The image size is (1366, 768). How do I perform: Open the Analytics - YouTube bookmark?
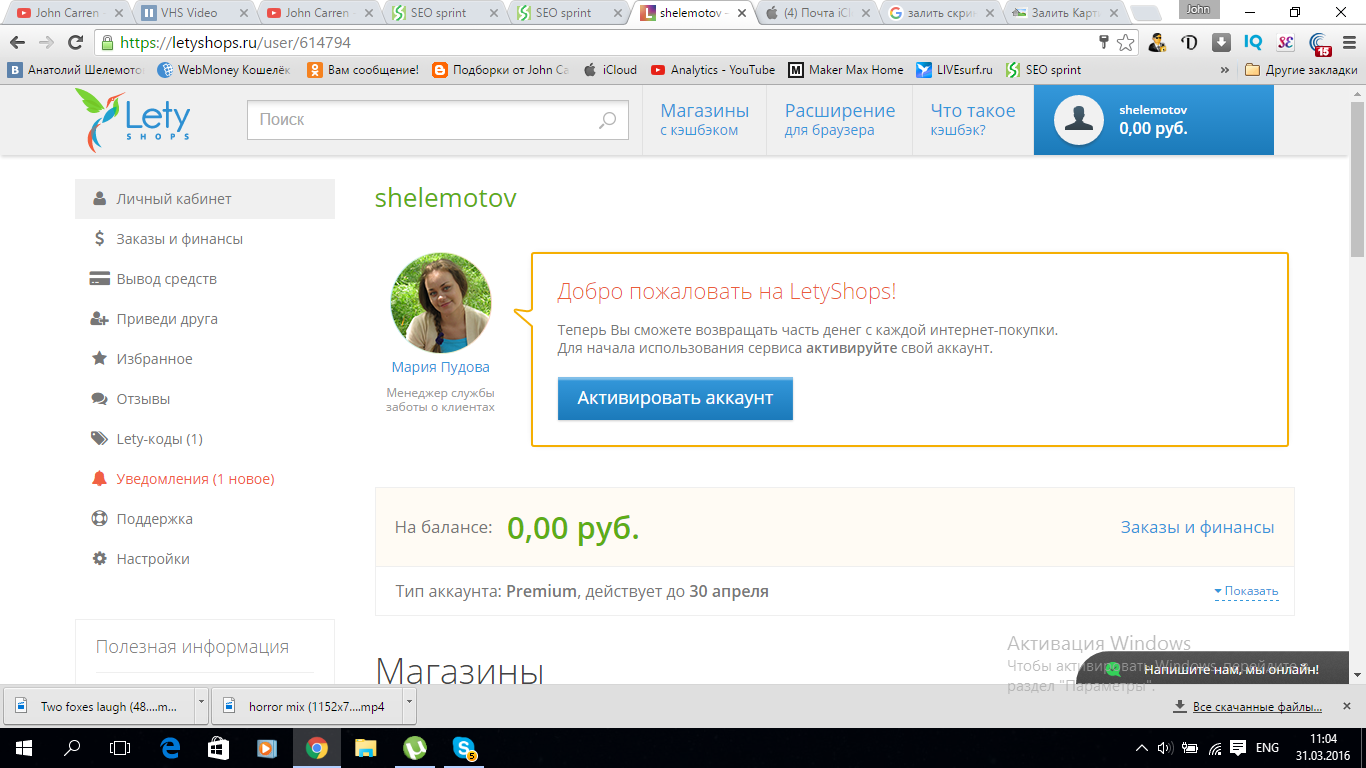pos(713,70)
